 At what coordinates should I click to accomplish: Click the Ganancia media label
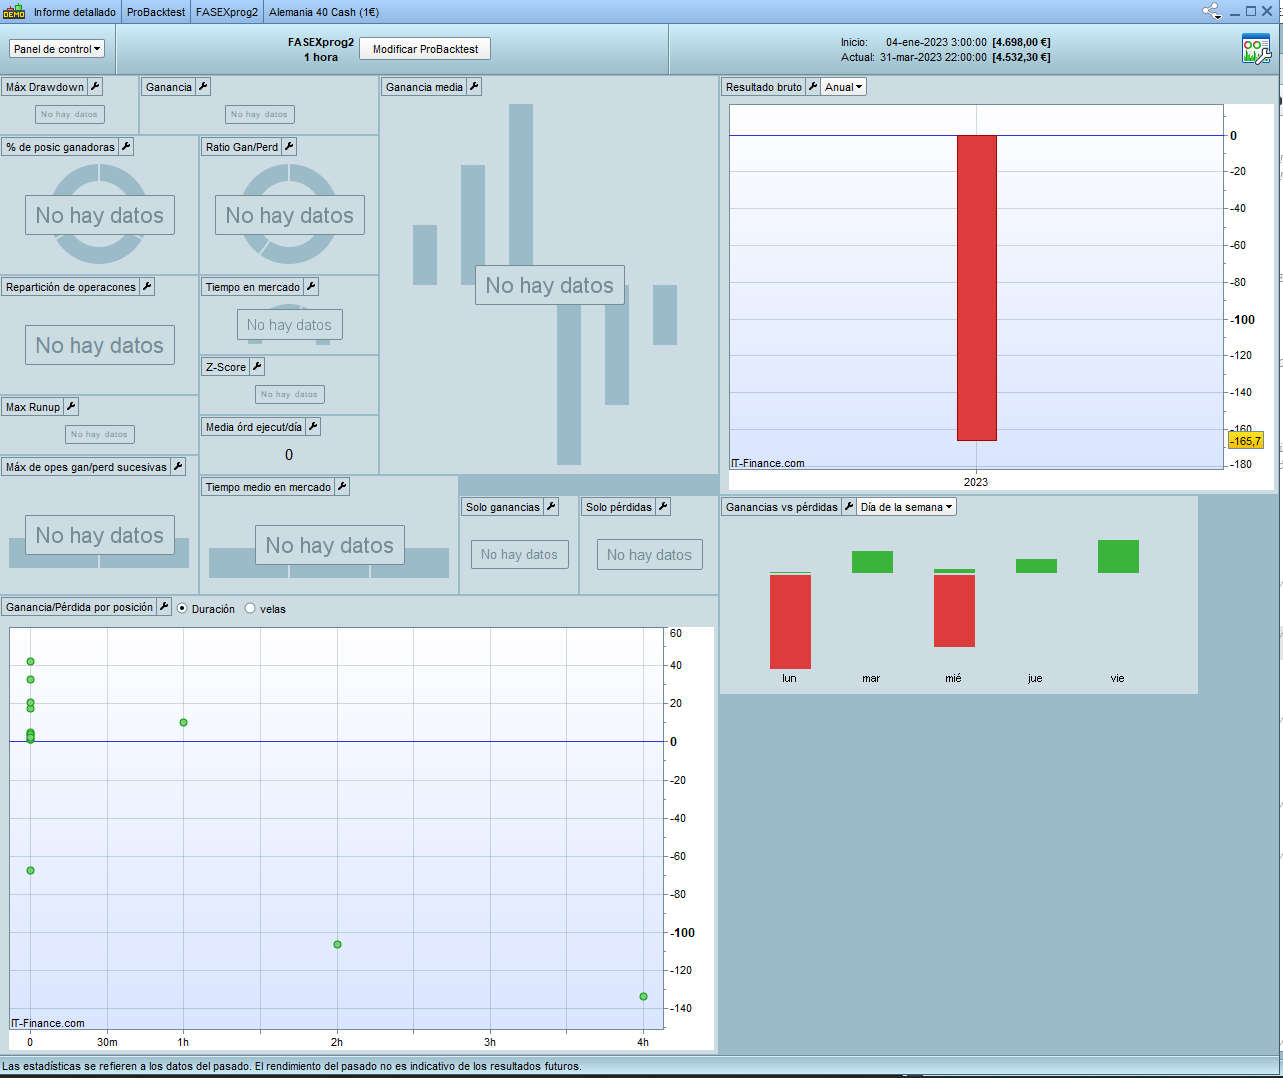(424, 87)
